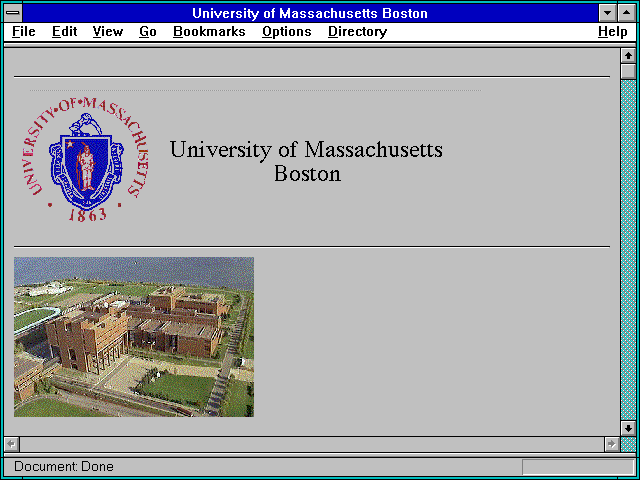Viewport: 640px width, 480px height.
Task: Open the Go menu
Action: 148,32
